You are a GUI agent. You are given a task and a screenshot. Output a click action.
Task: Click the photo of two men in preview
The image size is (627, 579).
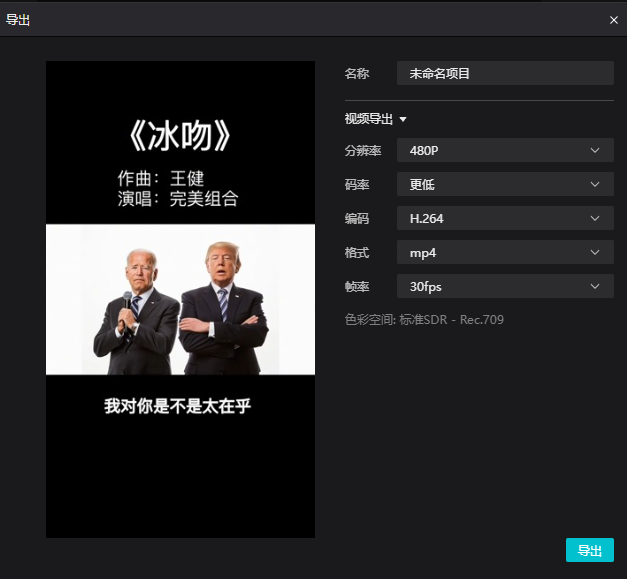180,300
